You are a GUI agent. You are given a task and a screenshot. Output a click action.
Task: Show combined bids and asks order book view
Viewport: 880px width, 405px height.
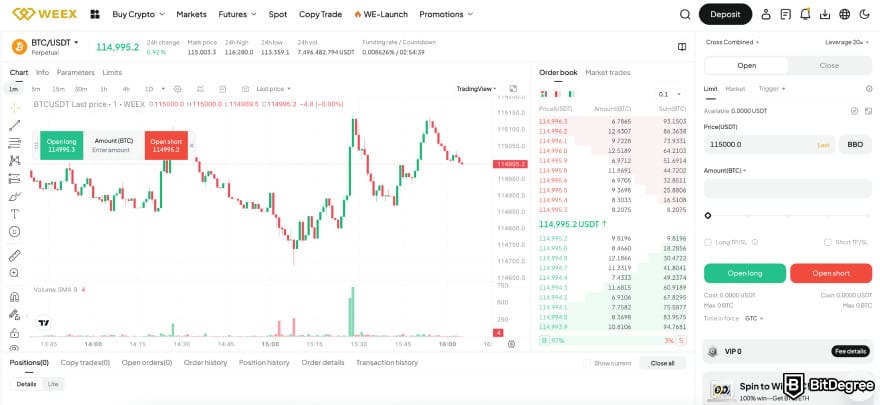pos(543,94)
